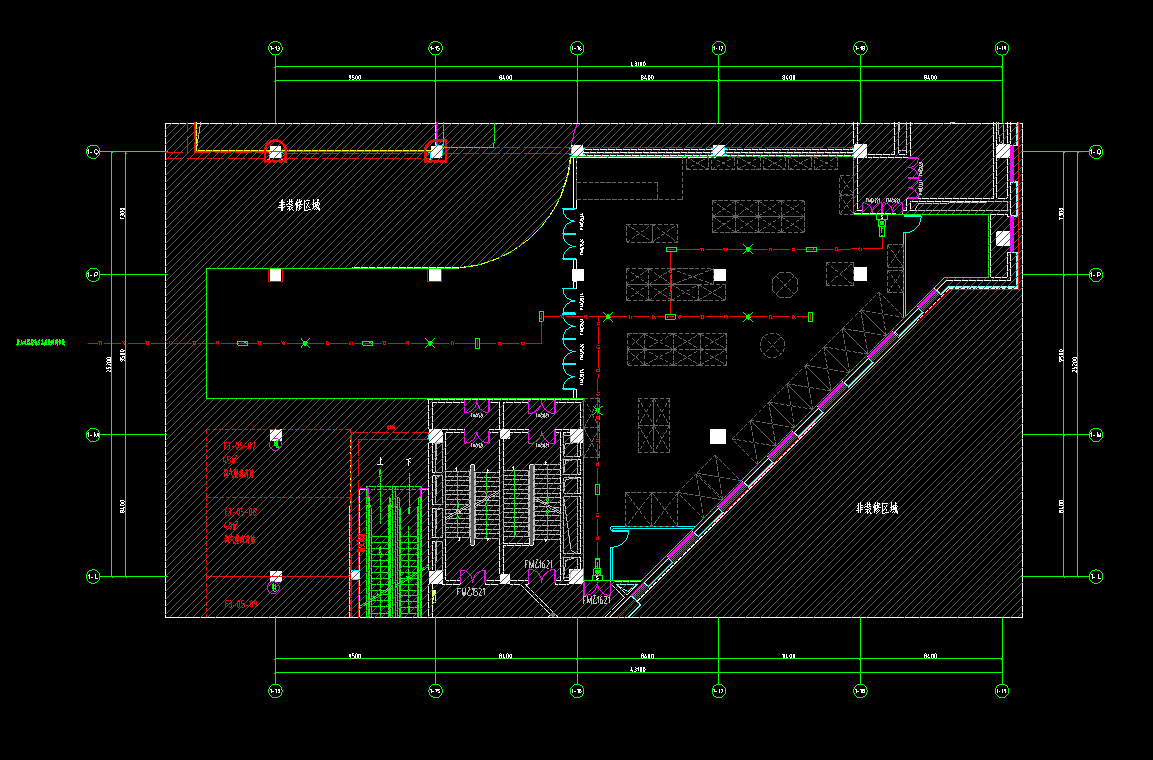The width and height of the screenshot is (1153, 760).
Task: Select grid axis bubble 1-L on right side
Action: point(1095,576)
